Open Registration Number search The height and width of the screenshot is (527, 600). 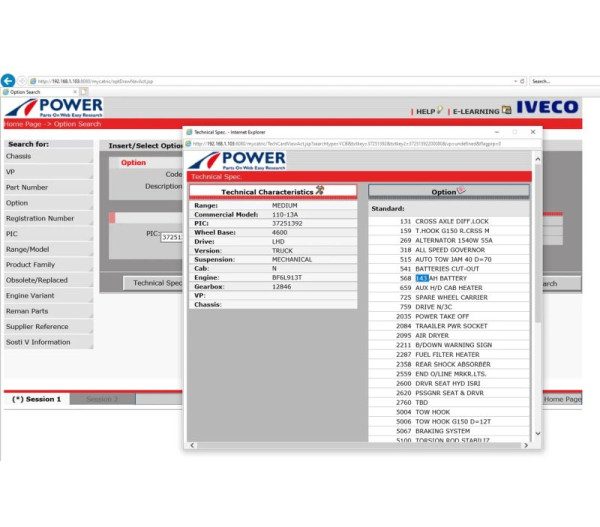40,218
